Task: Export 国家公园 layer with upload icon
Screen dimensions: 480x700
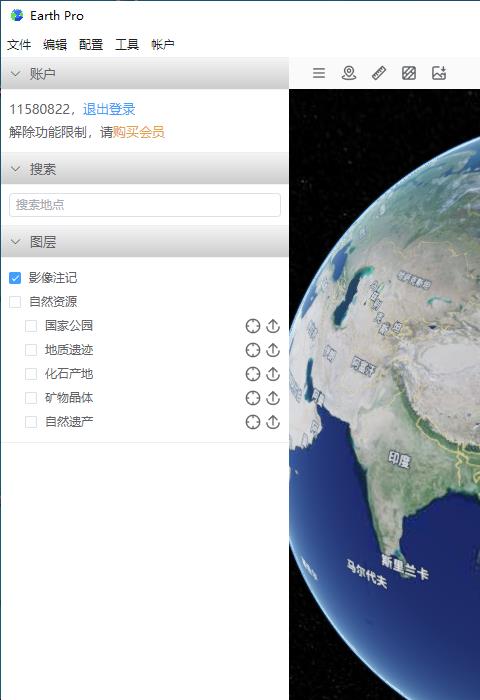Action: click(273, 326)
